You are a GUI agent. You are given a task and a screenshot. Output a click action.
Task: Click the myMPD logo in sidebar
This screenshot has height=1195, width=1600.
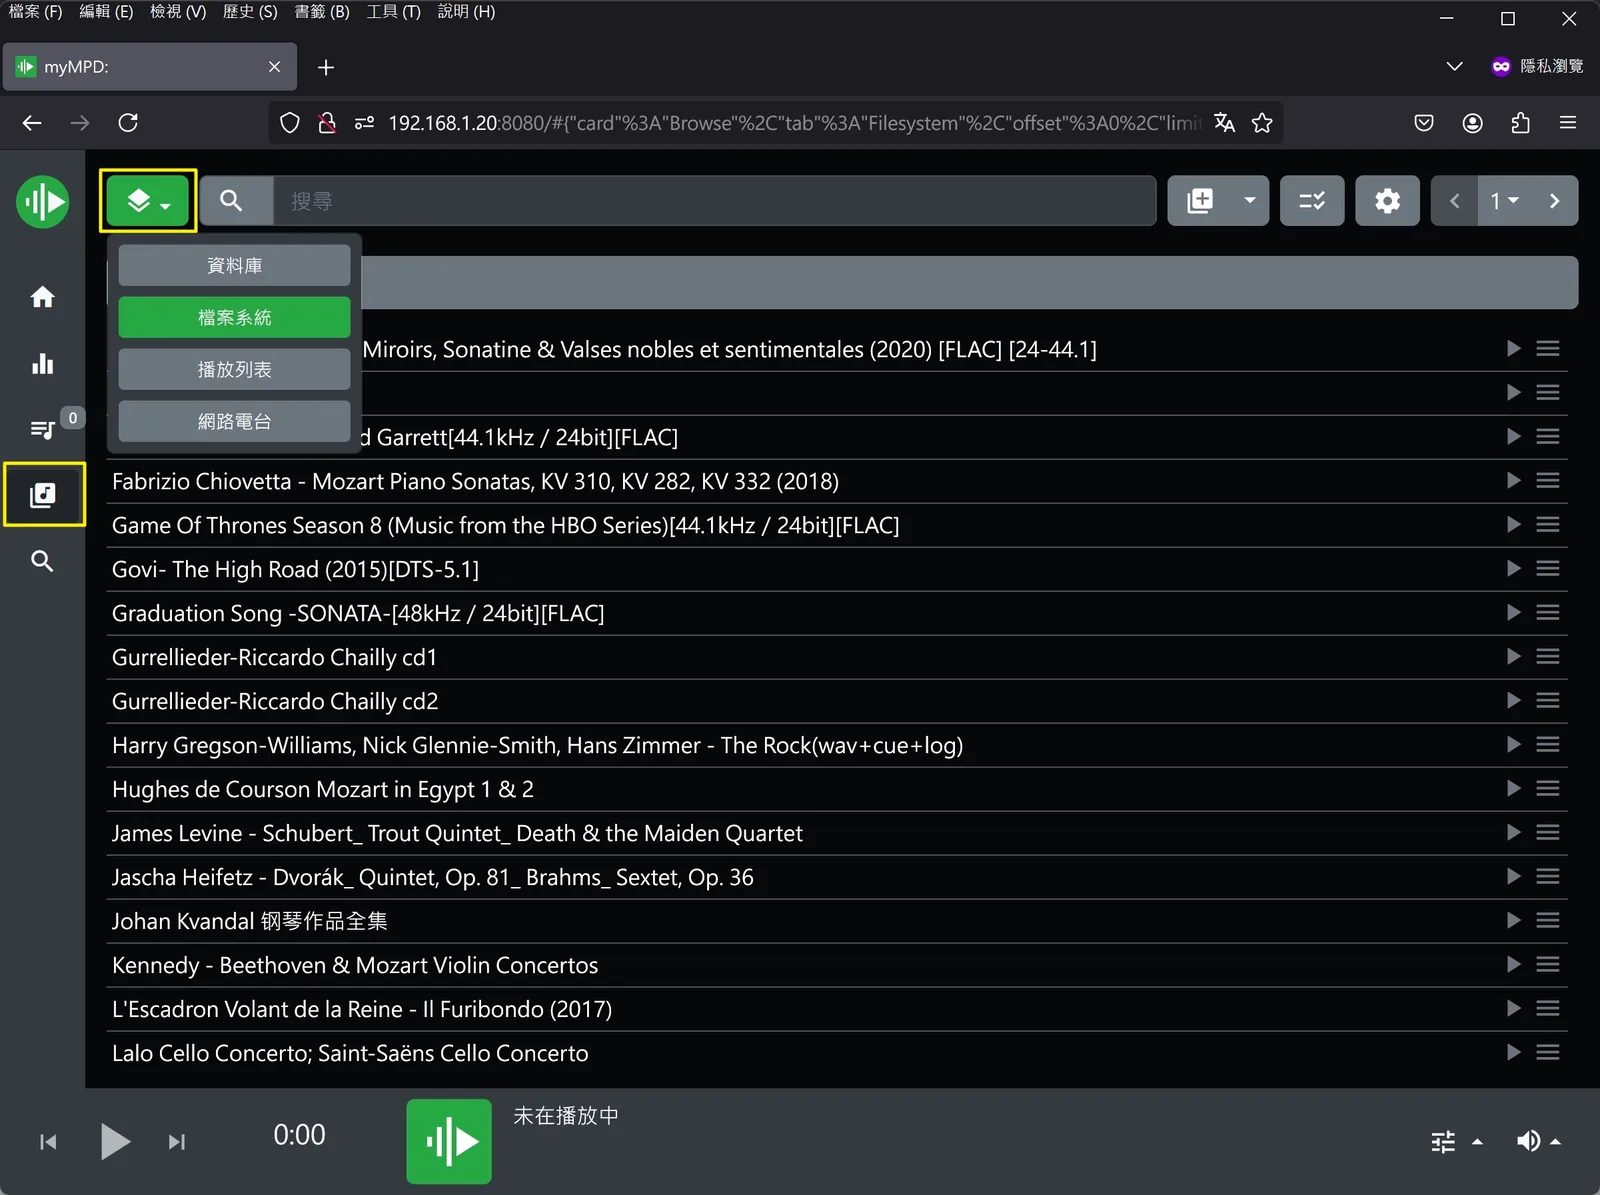[42, 202]
